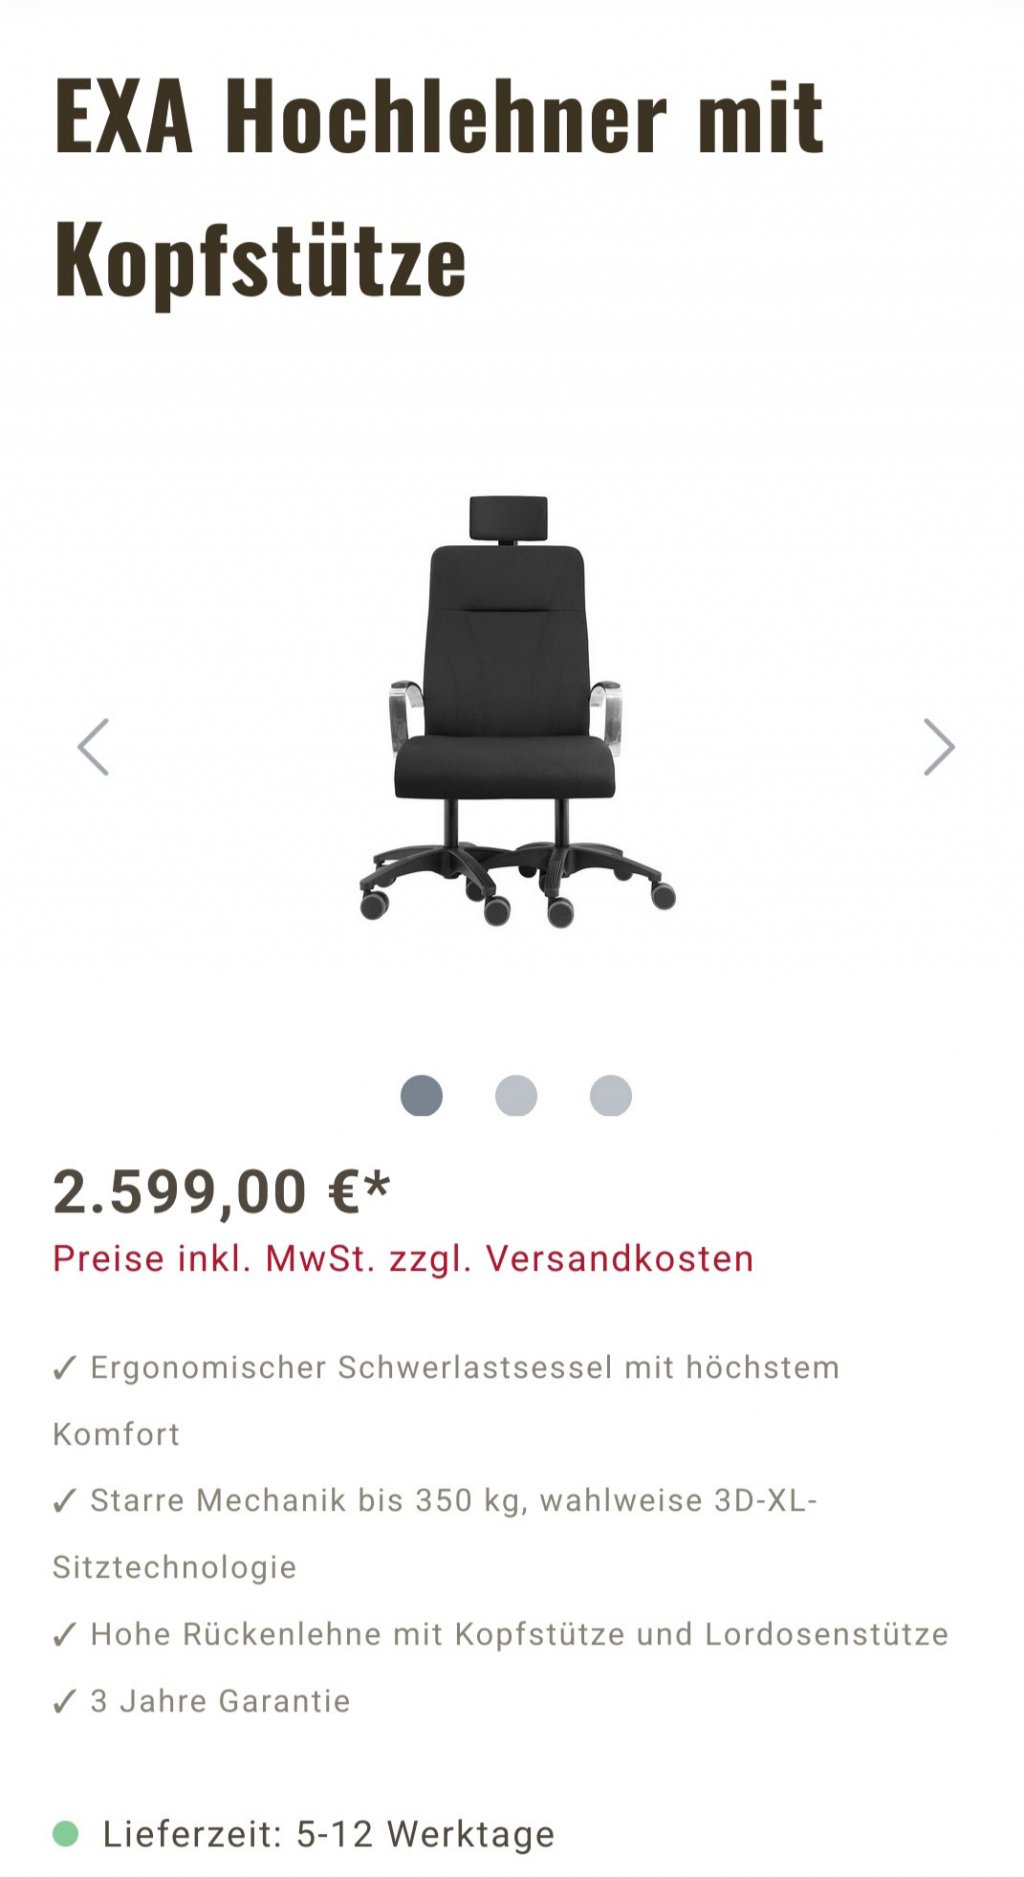This screenshot has width=1024, height=1877.
Task: Click the checkmark before Starre Mechanik
Action: click(x=64, y=1501)
